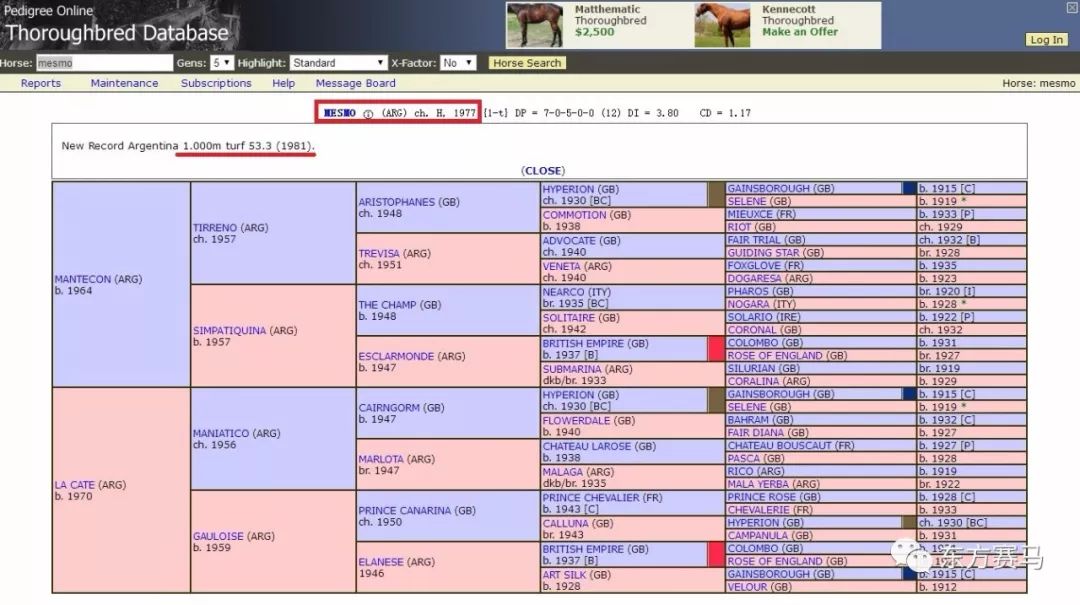The image size is (1080, 605).
Task: Click the red swatch beside British Empire b. 1937
Action: click(715, 349)
